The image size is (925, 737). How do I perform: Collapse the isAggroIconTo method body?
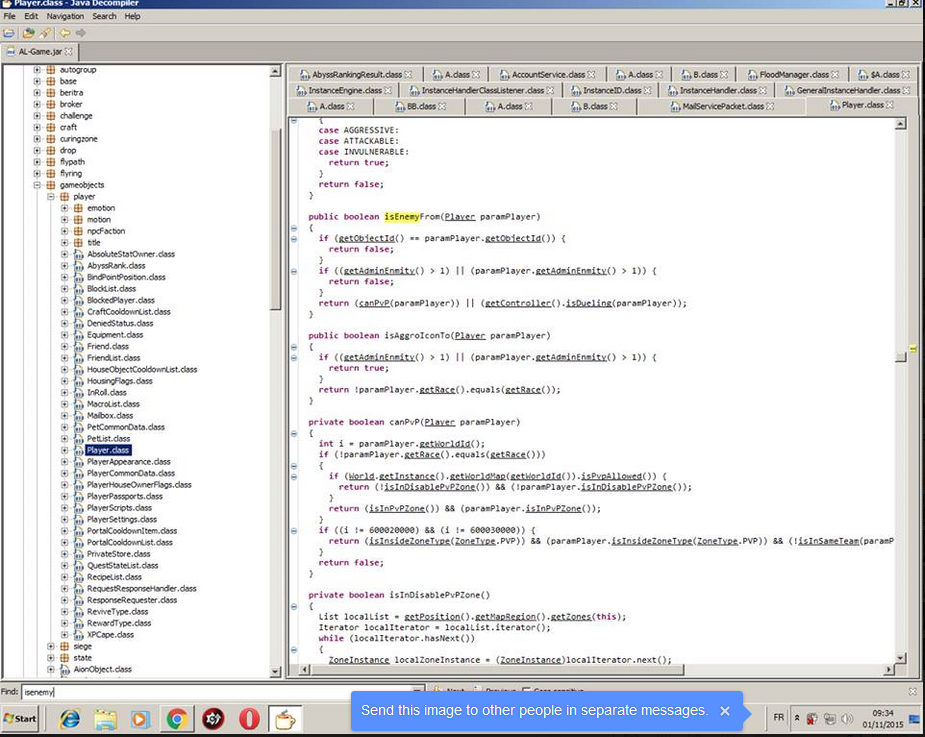pyautogui.click(x=294, y=347)
